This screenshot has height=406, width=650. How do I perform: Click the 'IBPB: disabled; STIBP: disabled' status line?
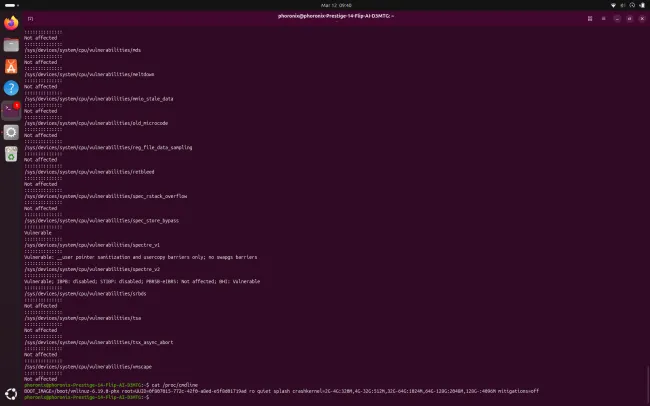(142, 282)
